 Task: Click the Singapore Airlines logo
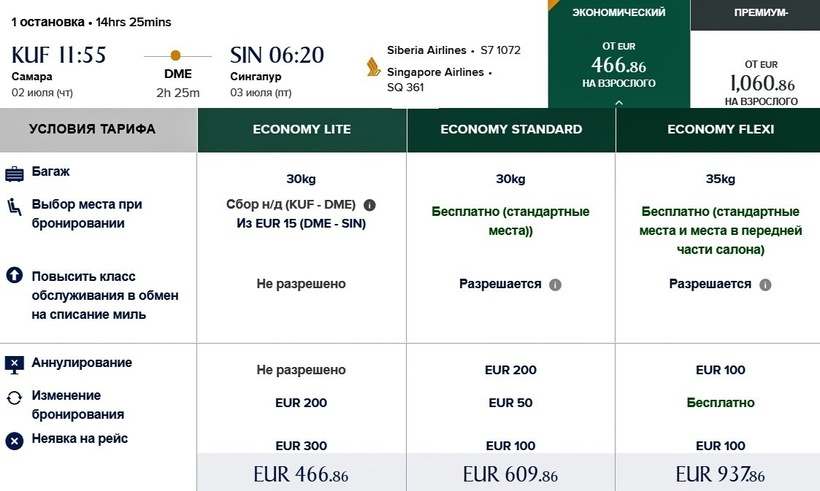[x=373, y=67]
